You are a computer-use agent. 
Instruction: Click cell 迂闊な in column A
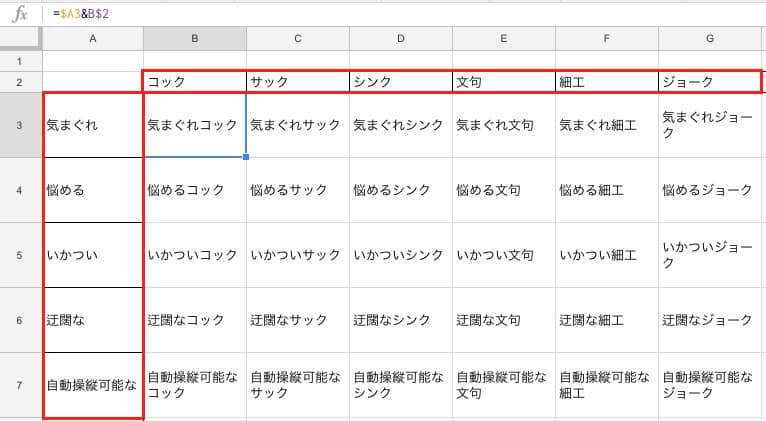coord(93,320)
